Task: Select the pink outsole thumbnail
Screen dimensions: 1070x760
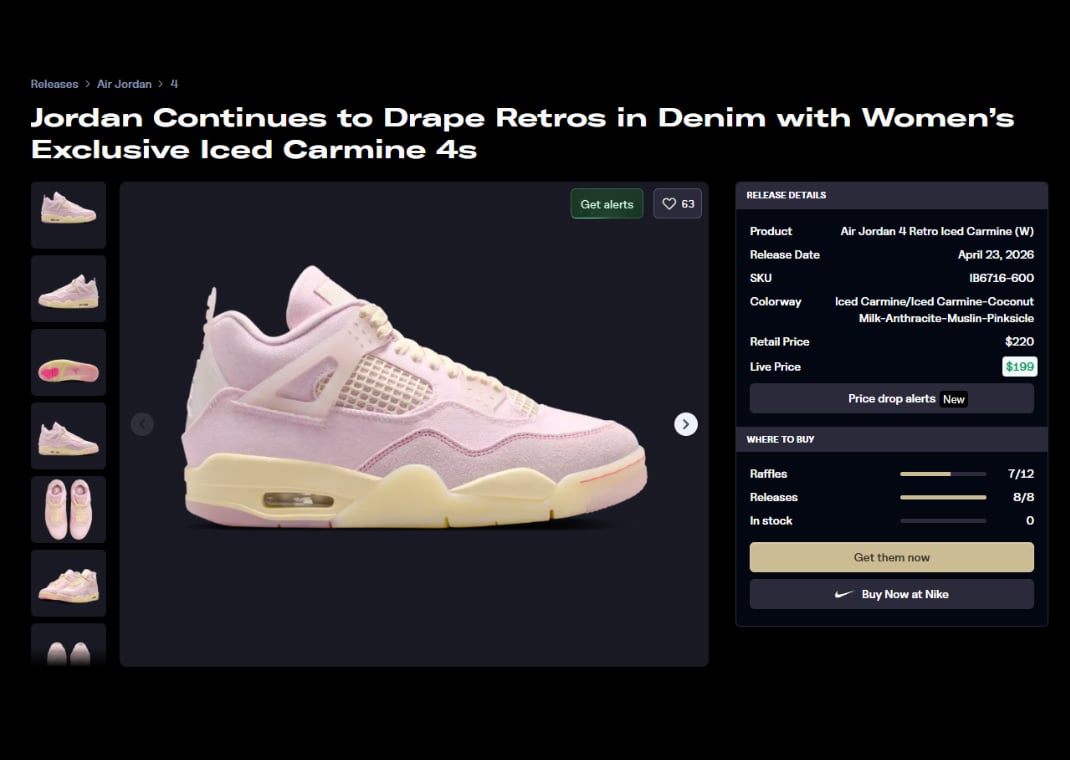Action: pos(68,362)
